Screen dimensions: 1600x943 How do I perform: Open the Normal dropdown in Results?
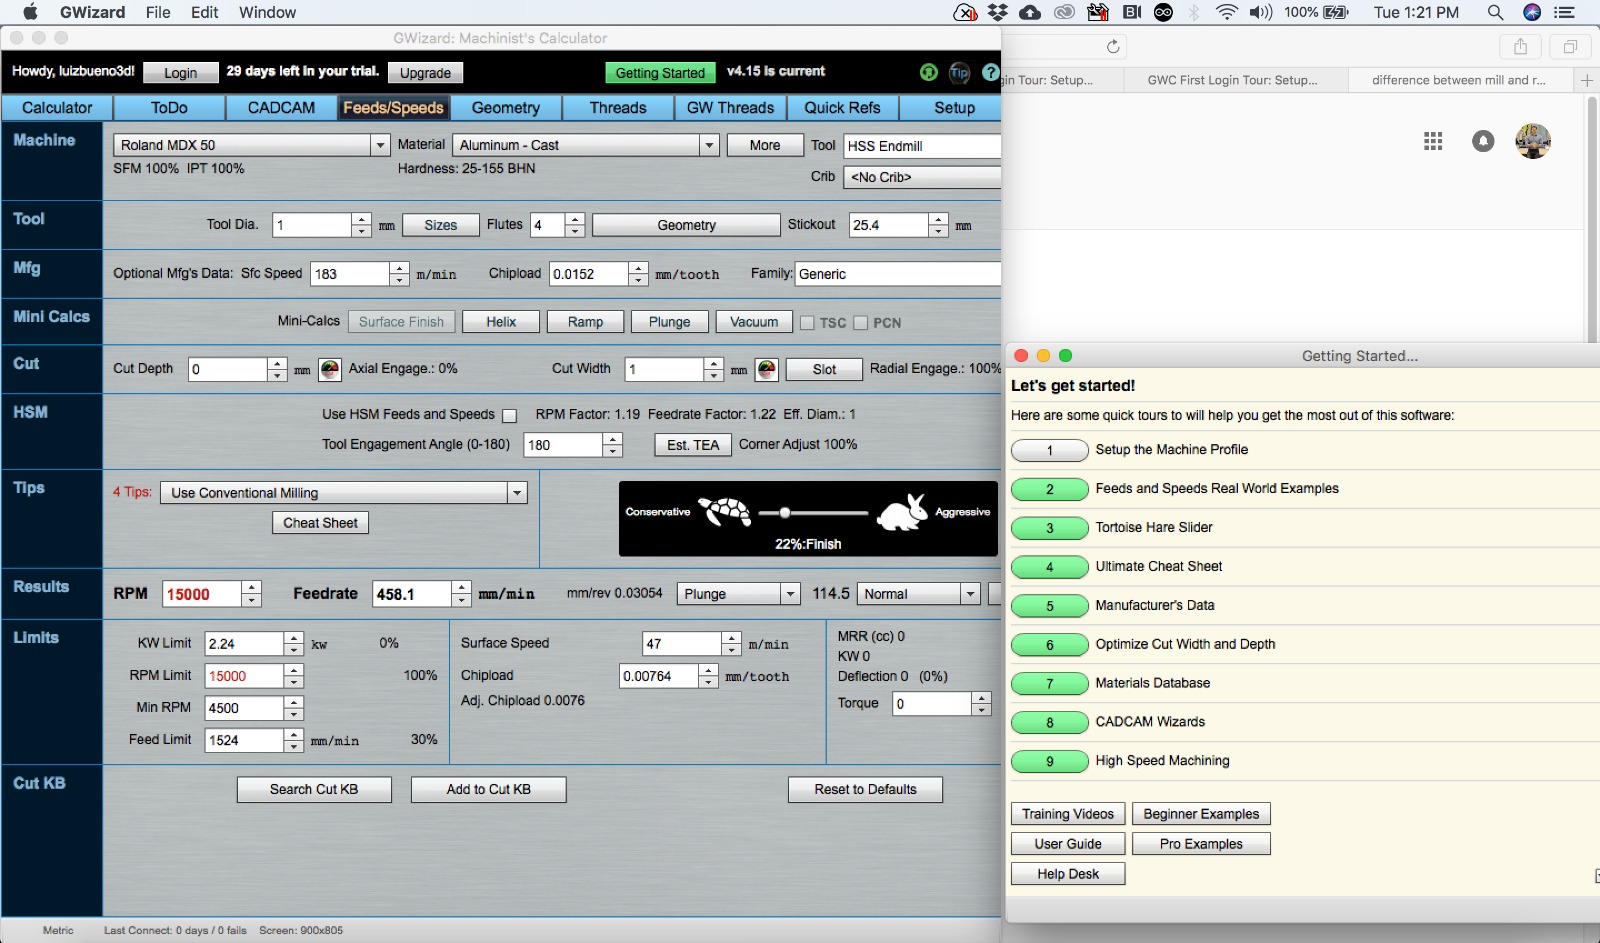(x=920, y=594)
